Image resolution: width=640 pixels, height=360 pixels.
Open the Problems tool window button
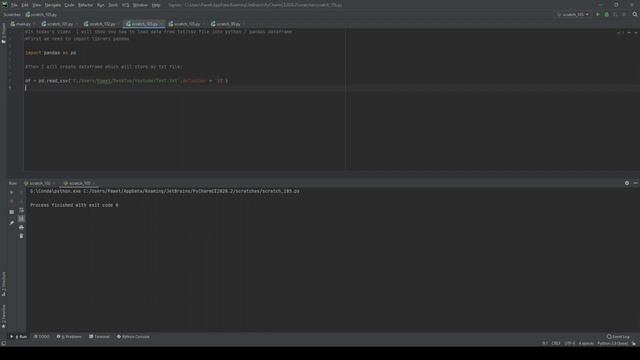coord(69,337)
